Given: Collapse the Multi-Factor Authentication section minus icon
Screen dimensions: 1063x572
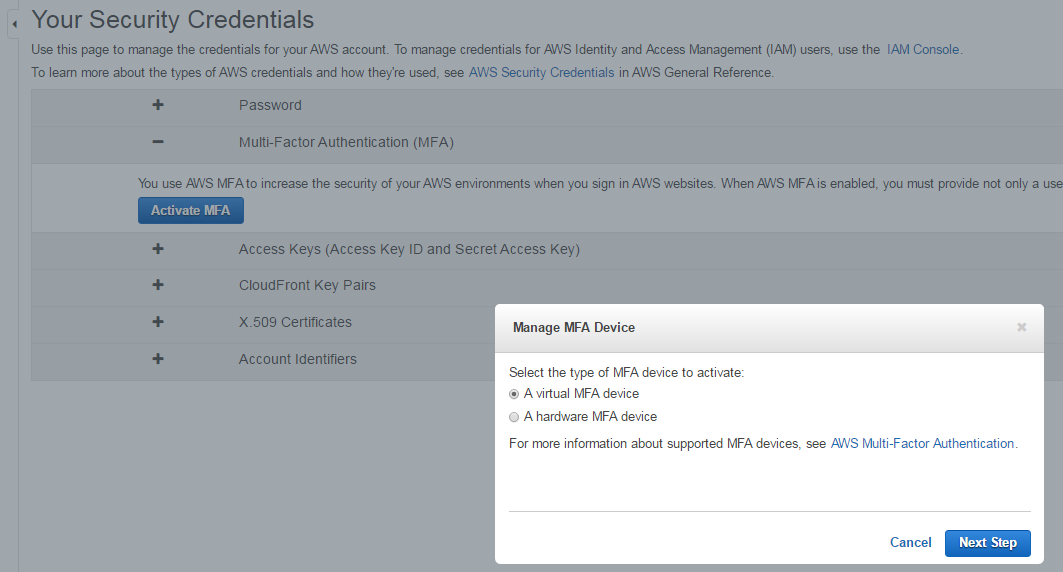Looking at the screenshot, I should [x=158, y=142].
